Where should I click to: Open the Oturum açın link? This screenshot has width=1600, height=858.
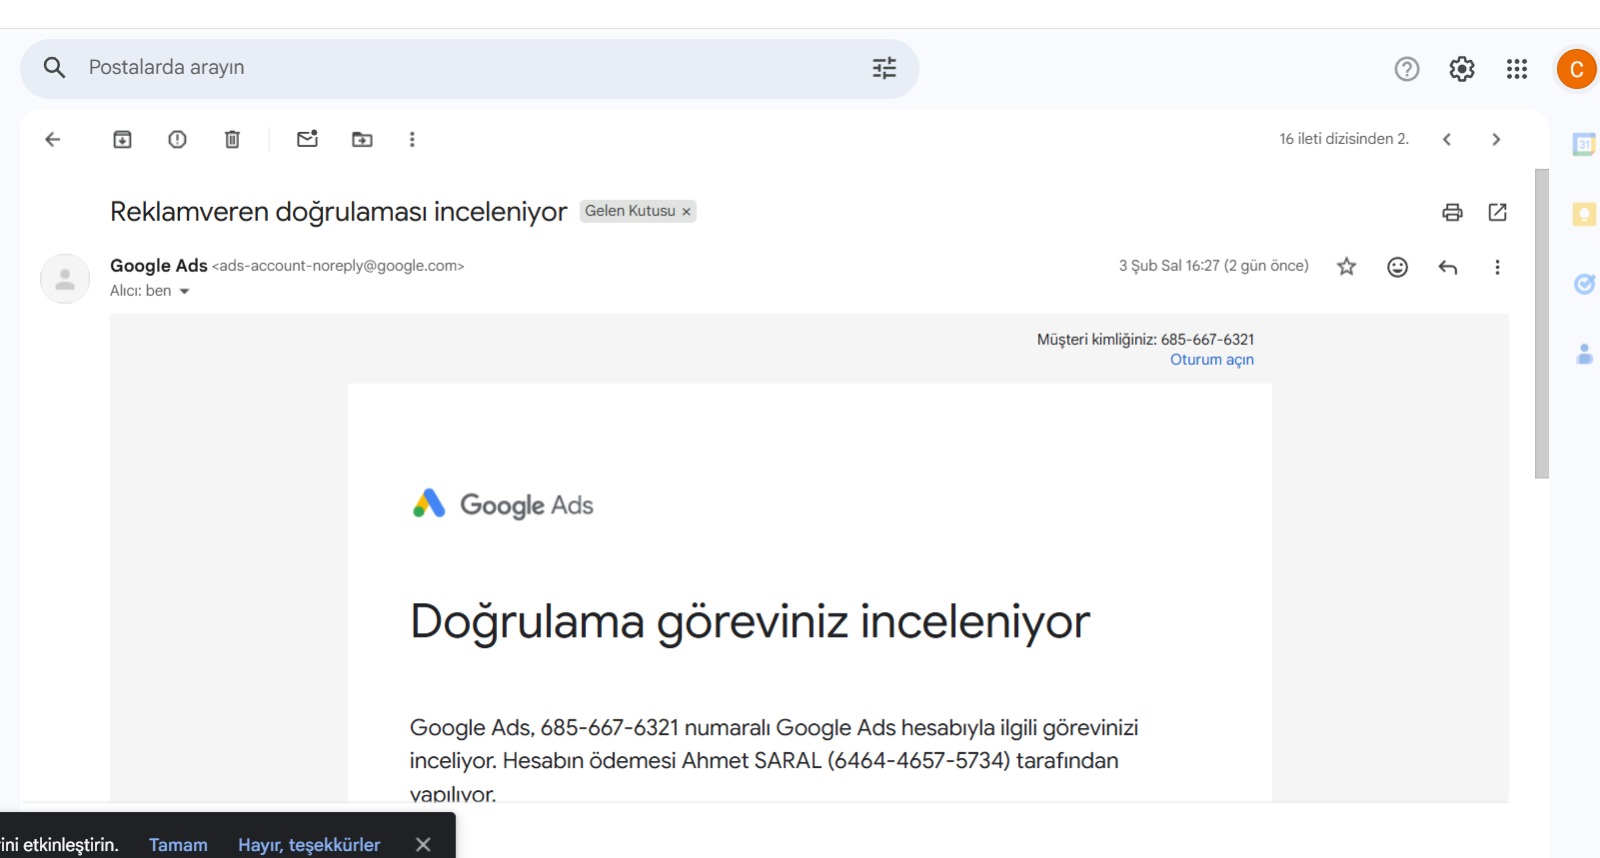point(1212,360)
